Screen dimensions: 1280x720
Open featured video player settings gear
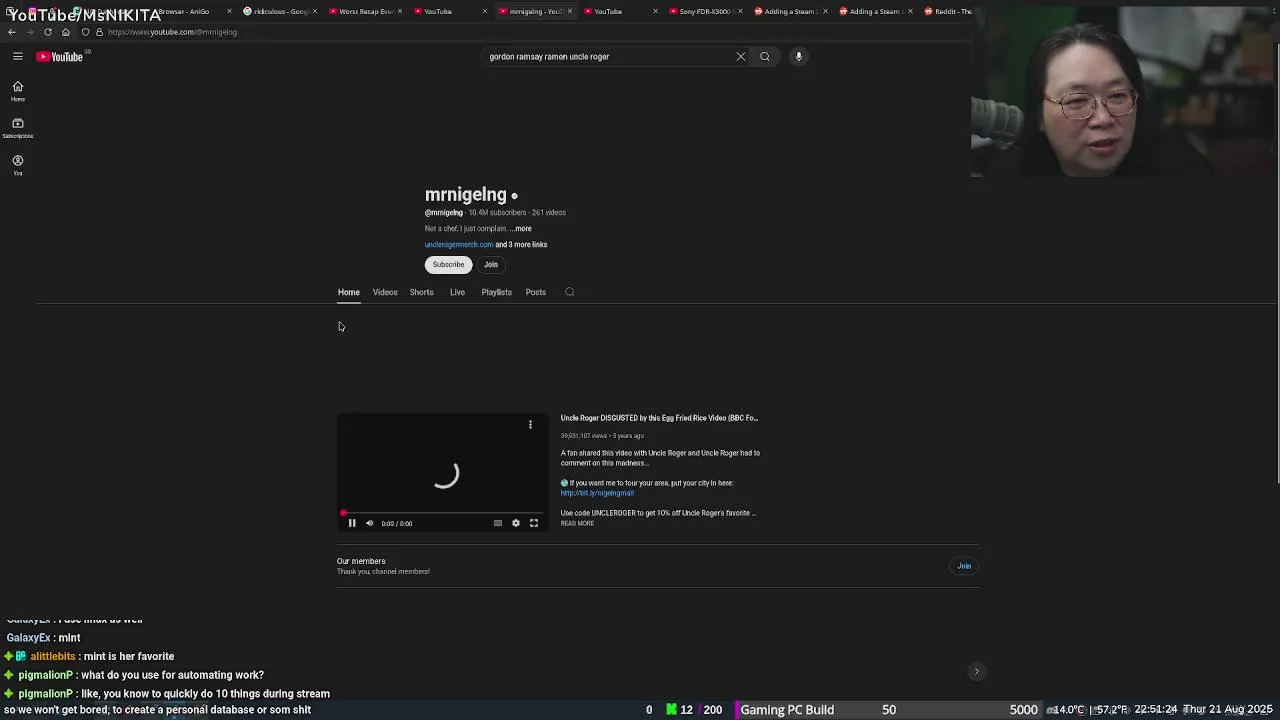pyautogui.click(x=516, y=523)
